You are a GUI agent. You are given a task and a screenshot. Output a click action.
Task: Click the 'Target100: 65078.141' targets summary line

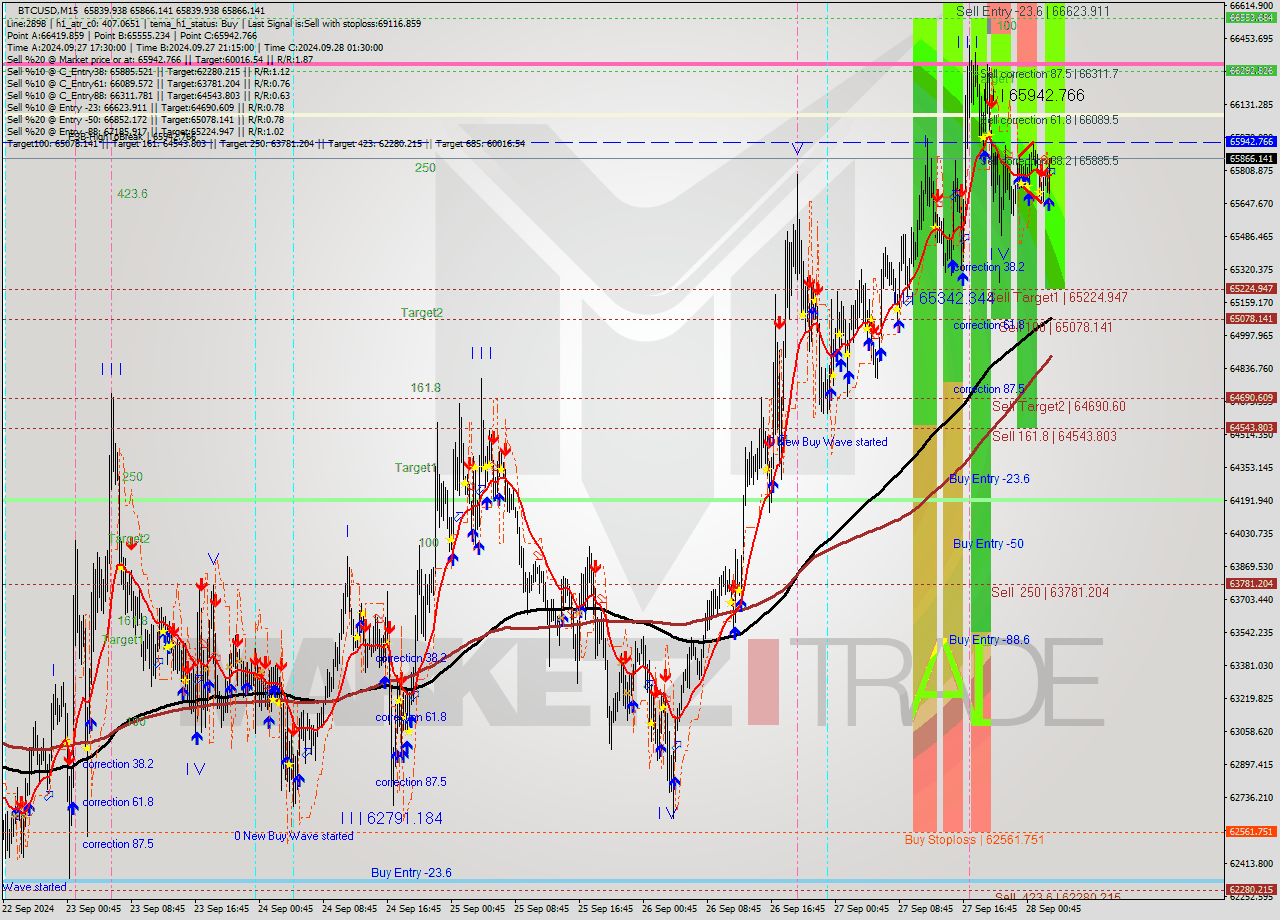[x=265, y=144]
